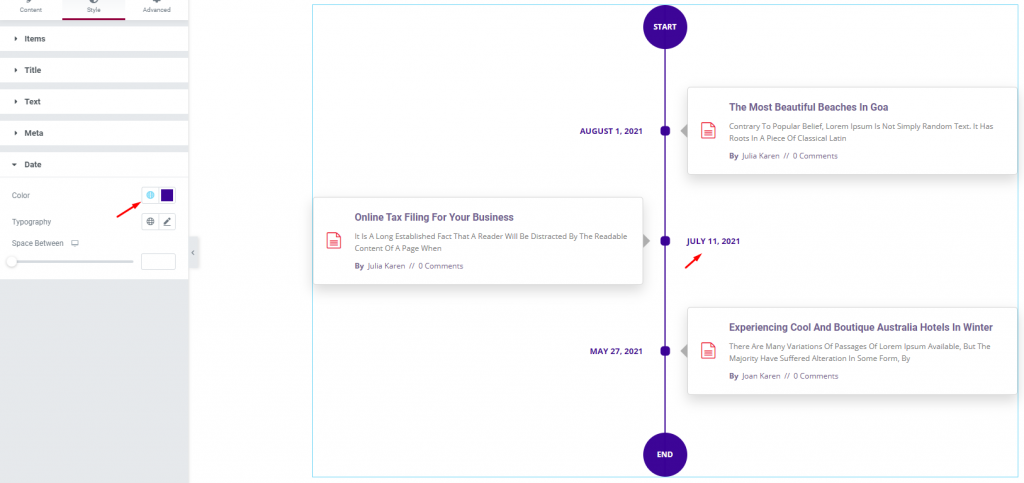Open the Typography edit pencil icon

tap(167, 222)
